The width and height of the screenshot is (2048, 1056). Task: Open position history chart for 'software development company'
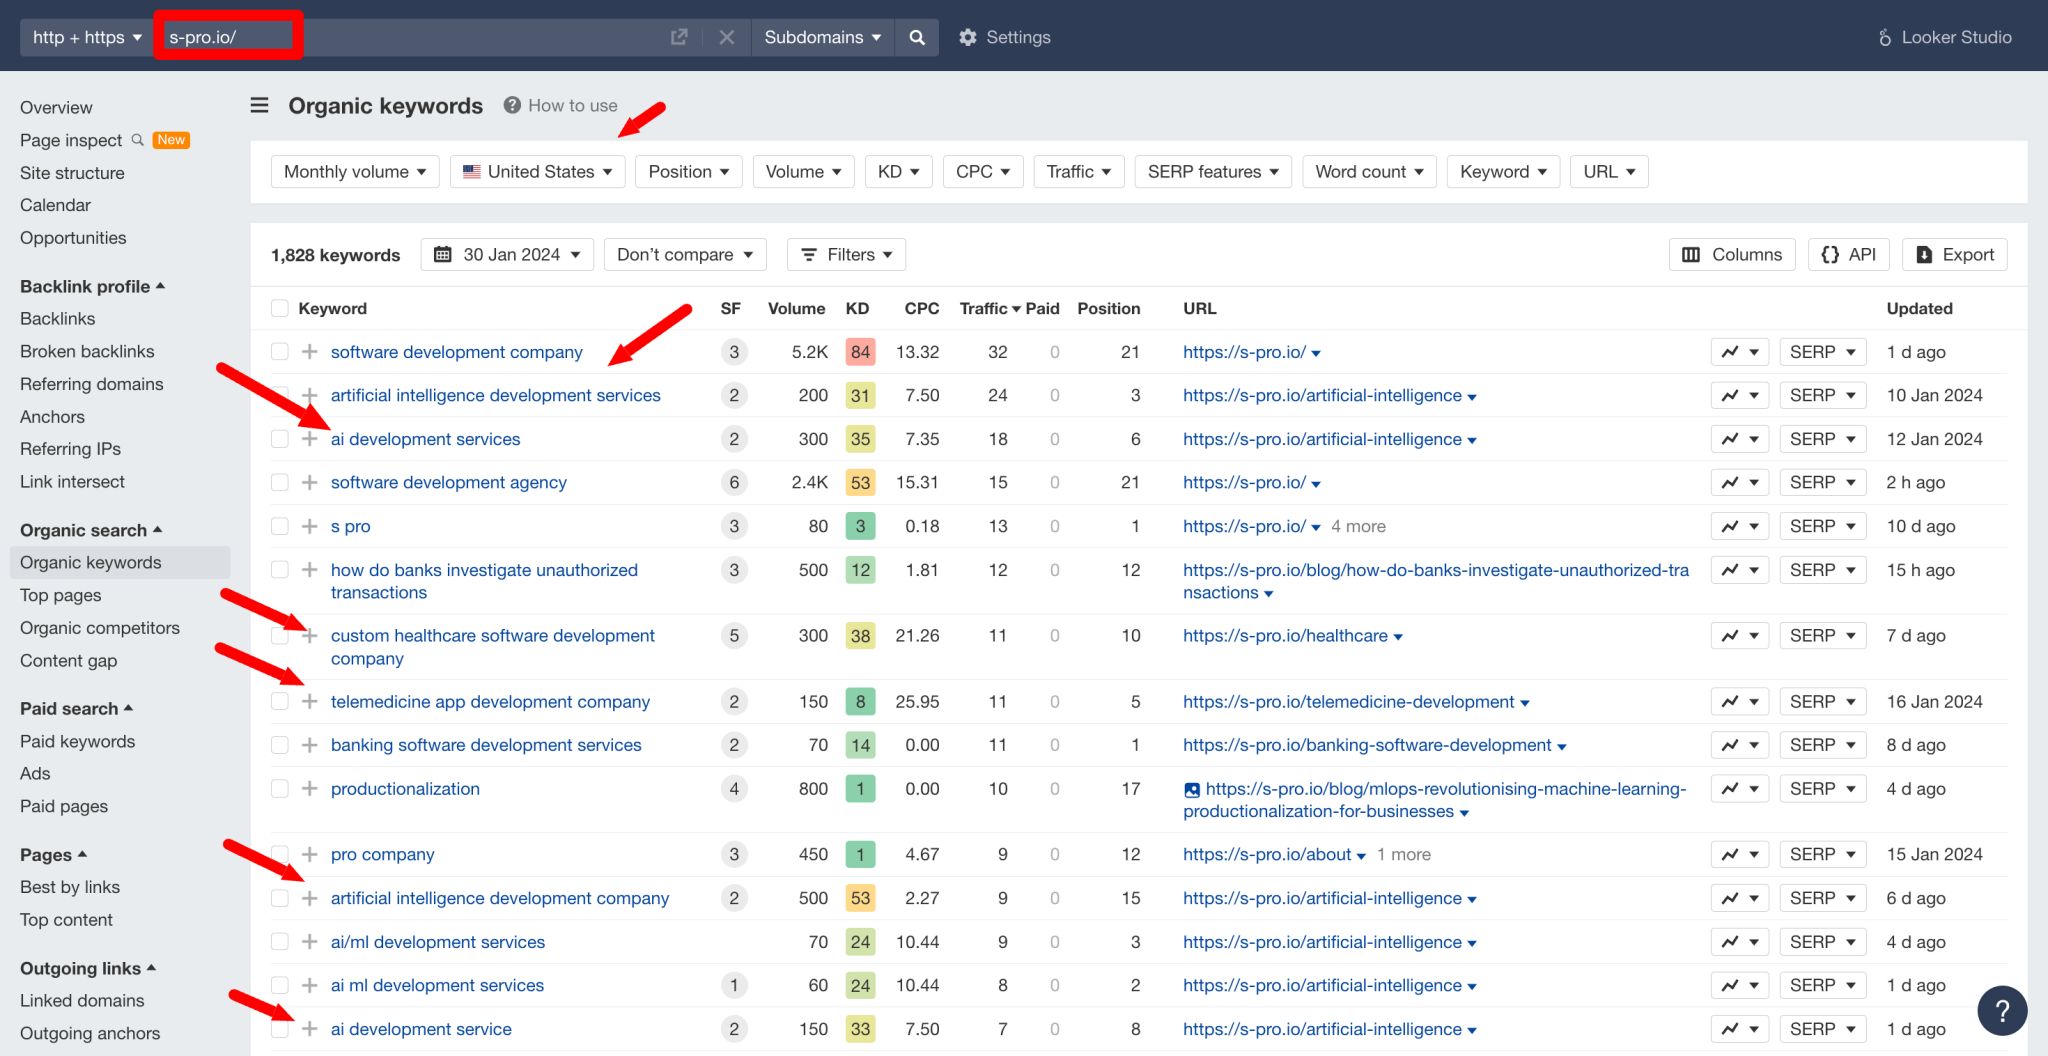tap(1740, 352)
